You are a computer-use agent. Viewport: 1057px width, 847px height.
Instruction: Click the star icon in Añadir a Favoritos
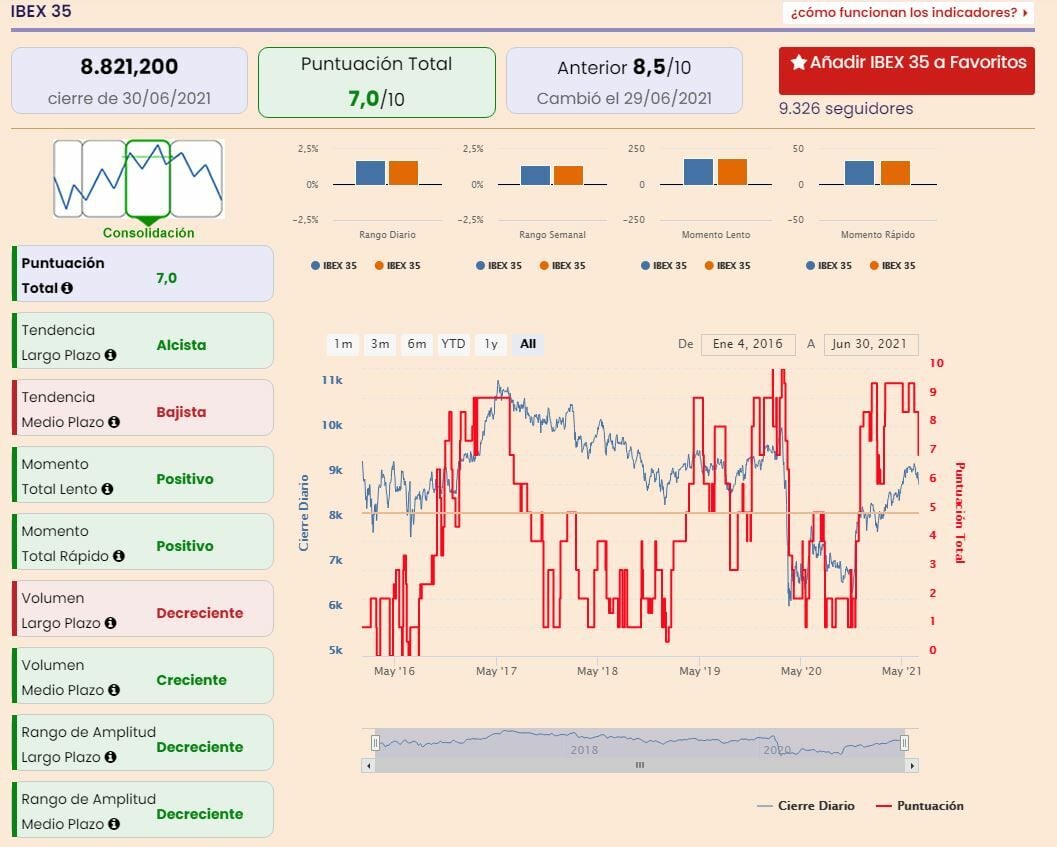coord(799,63)
